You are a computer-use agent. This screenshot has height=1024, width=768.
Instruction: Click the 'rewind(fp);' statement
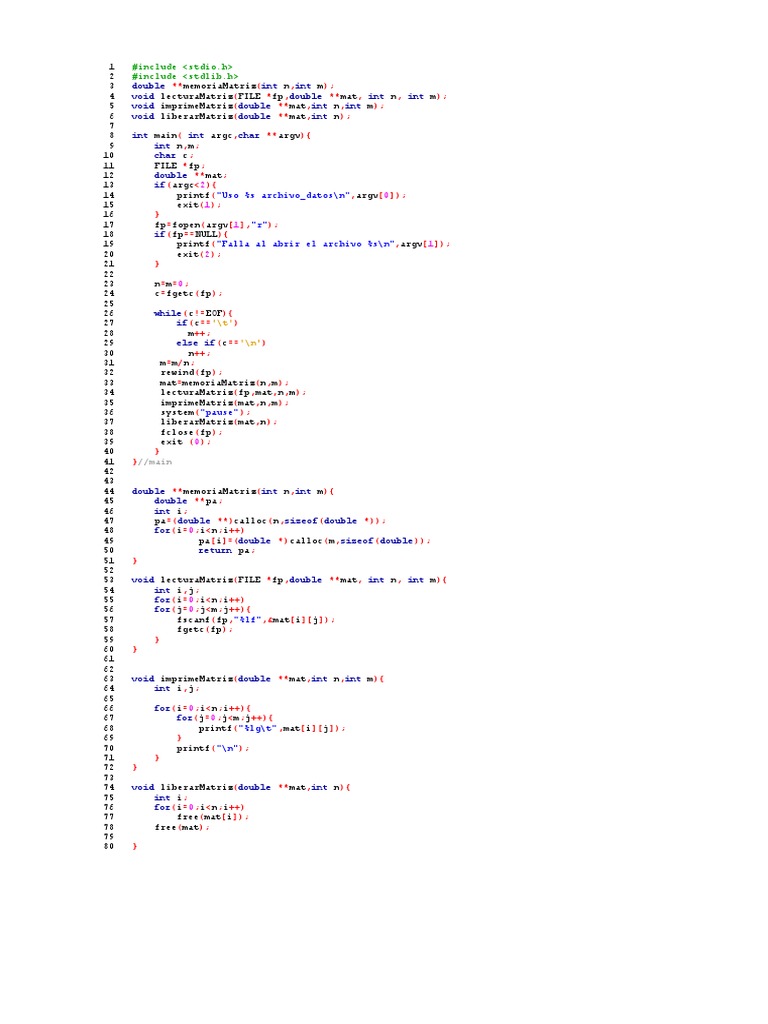point(191,373)
